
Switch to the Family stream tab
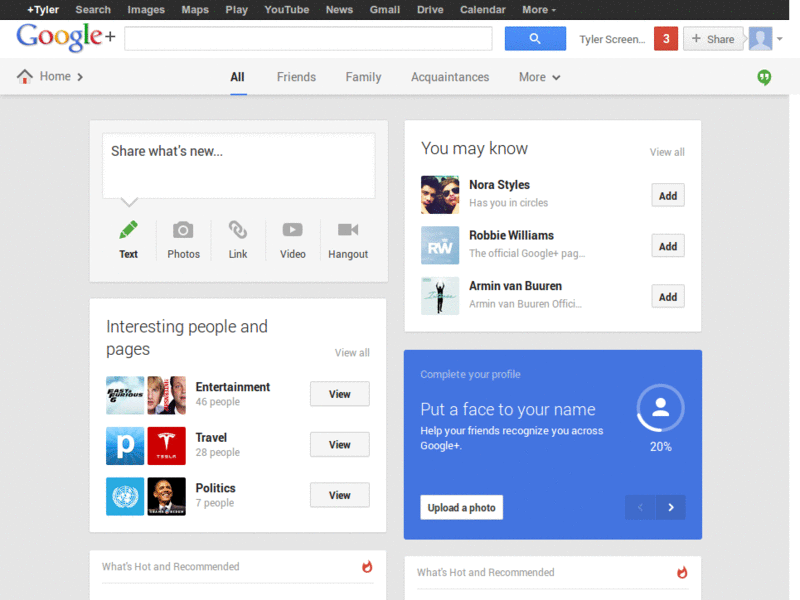363,77
